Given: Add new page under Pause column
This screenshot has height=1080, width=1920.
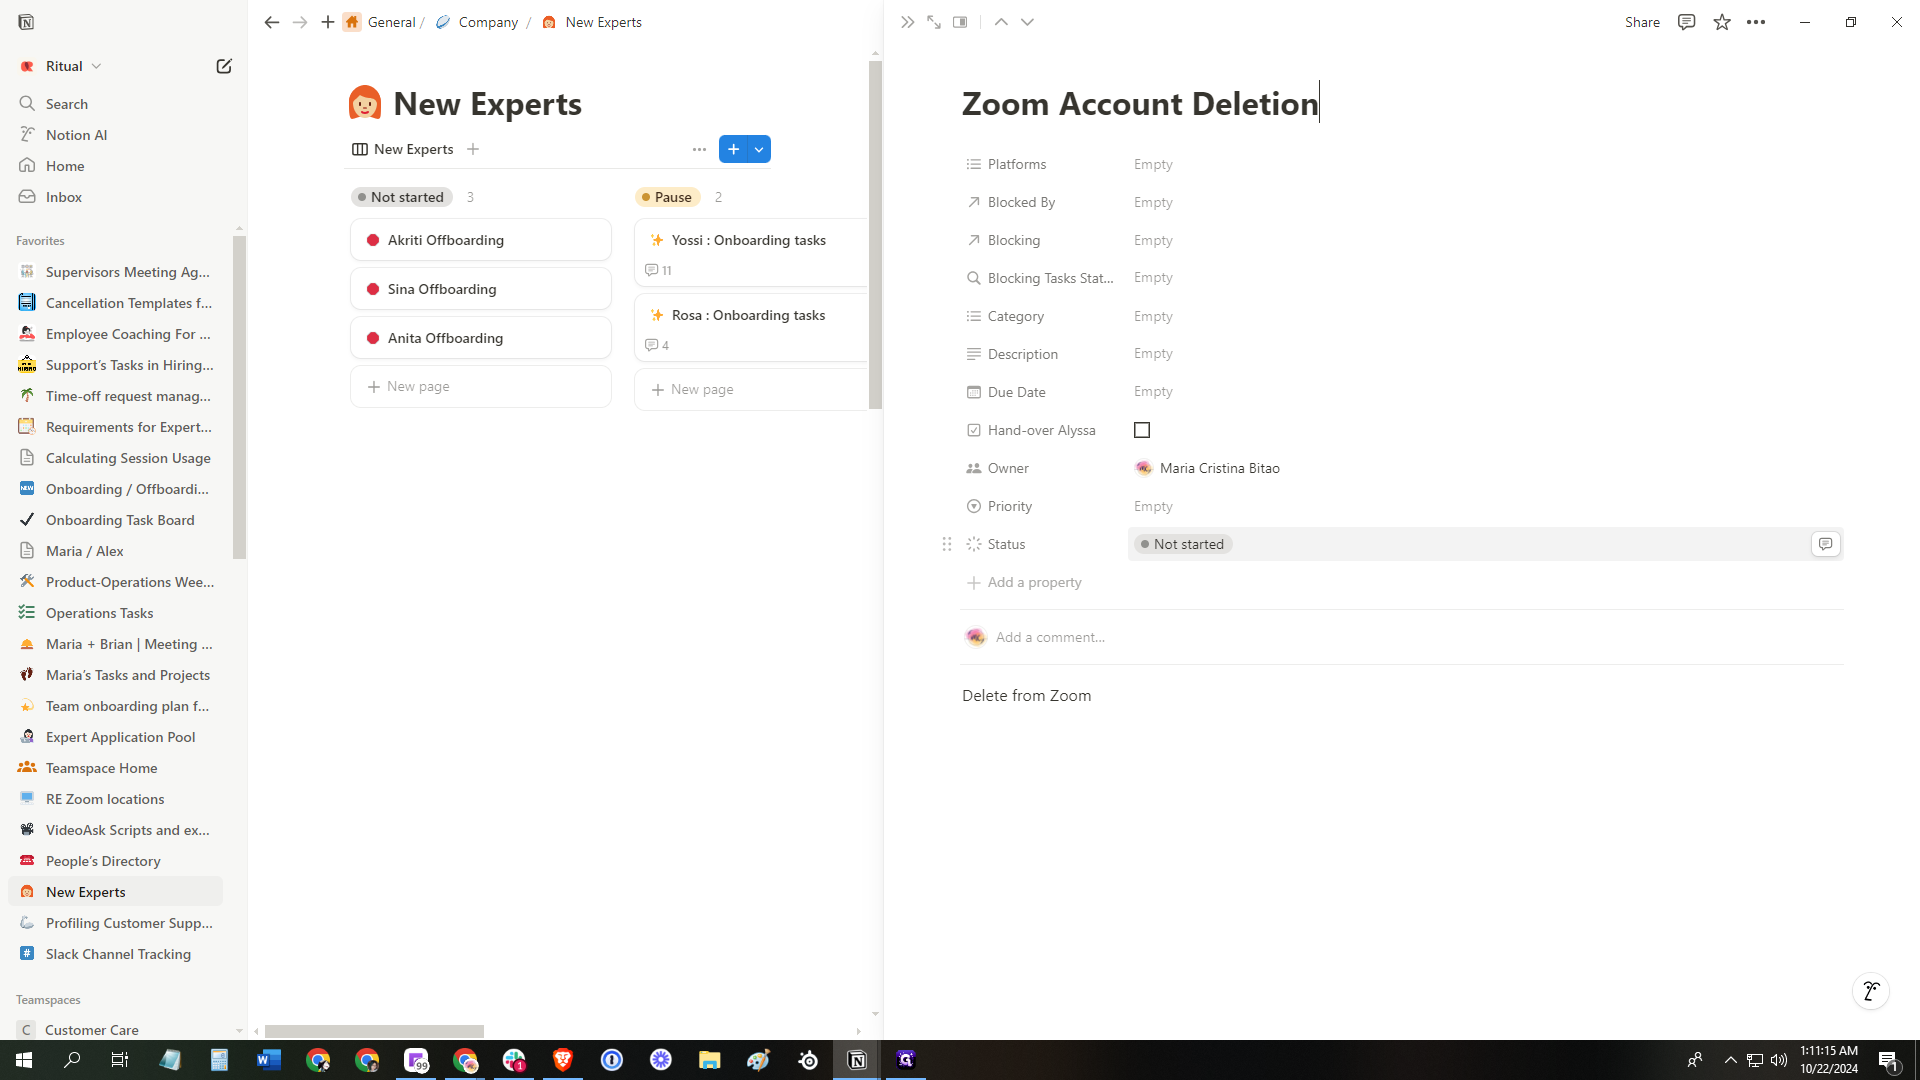Looking at the screenshot, I should point(750,389).
